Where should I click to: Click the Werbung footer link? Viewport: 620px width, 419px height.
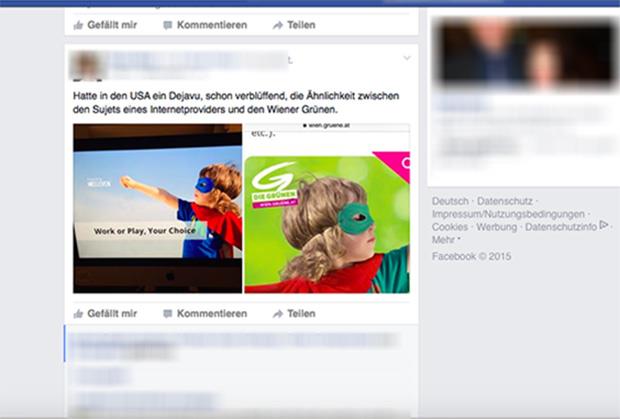496,227
